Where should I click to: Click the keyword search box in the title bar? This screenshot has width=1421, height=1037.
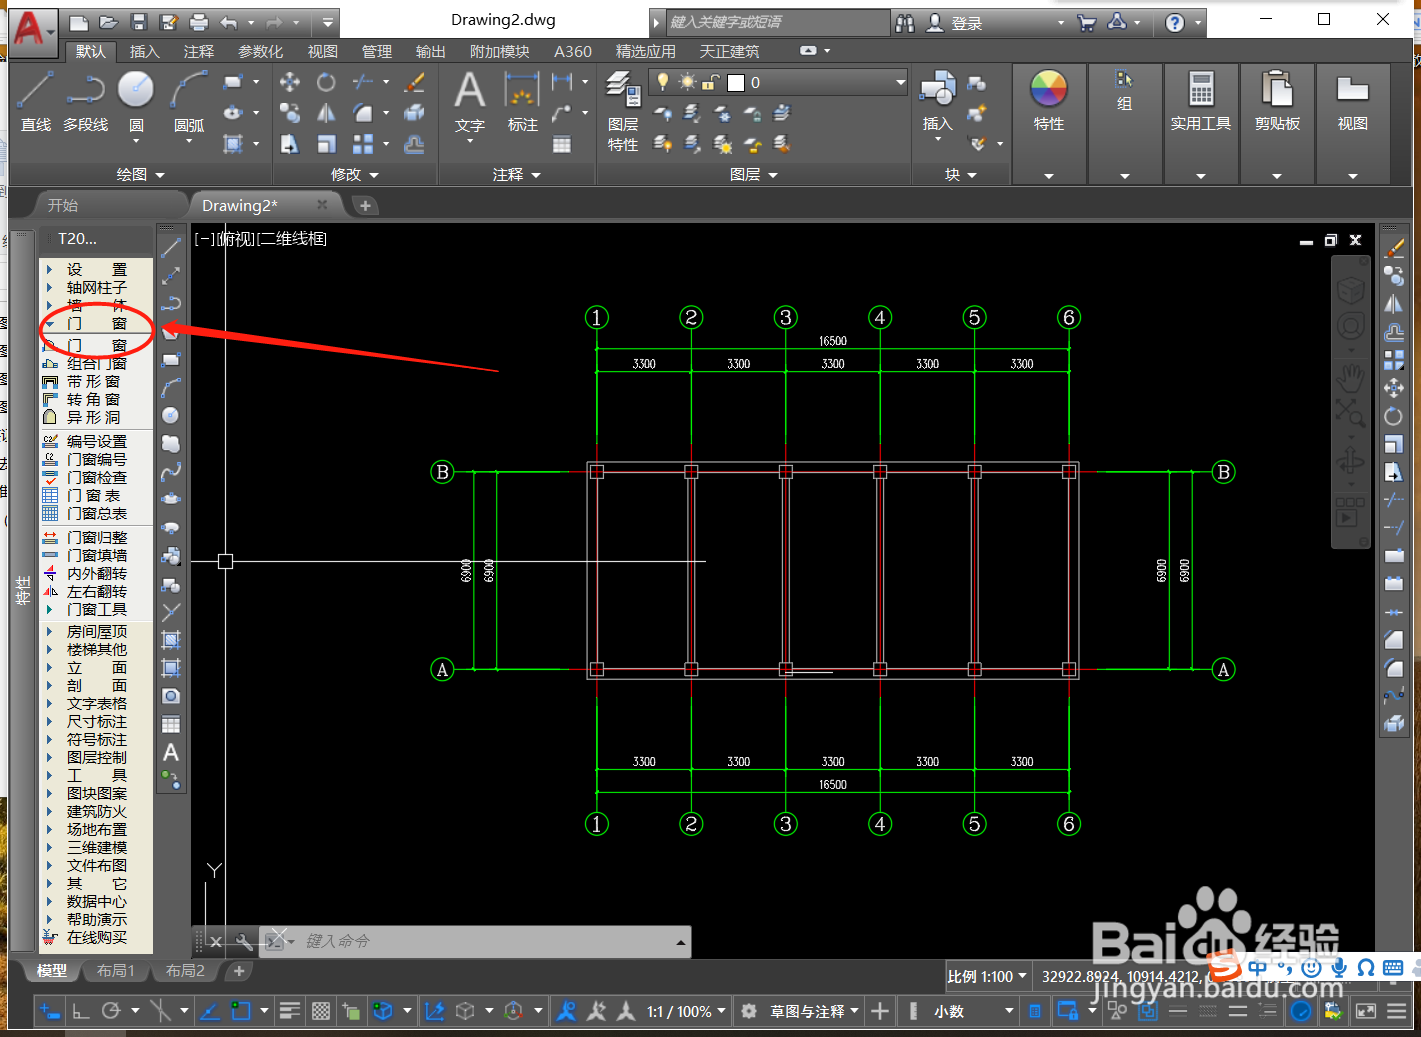pos(776,22)
